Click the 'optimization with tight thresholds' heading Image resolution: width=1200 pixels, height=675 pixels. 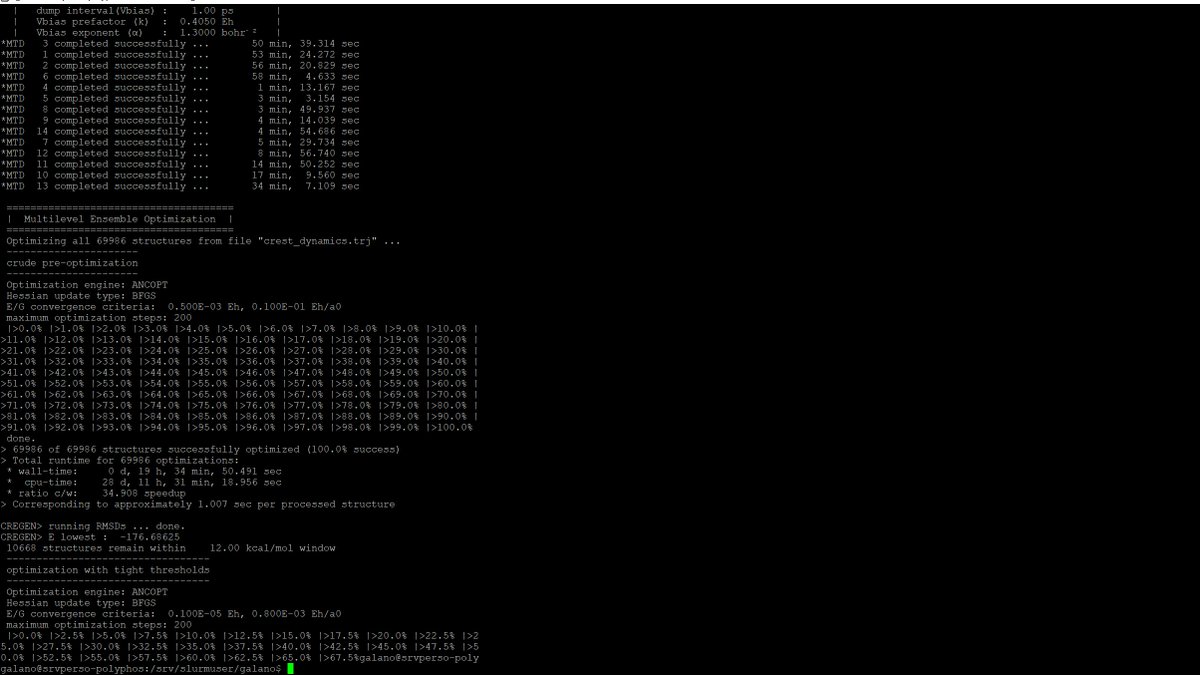pos(108,570)
